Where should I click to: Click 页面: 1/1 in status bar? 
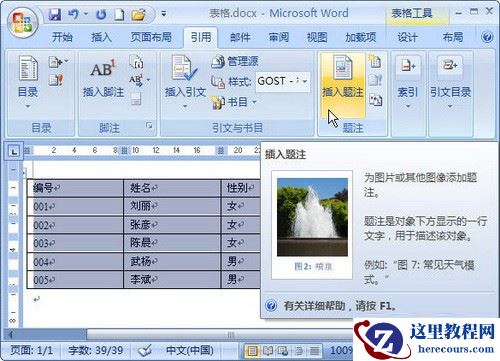point(32,350)
